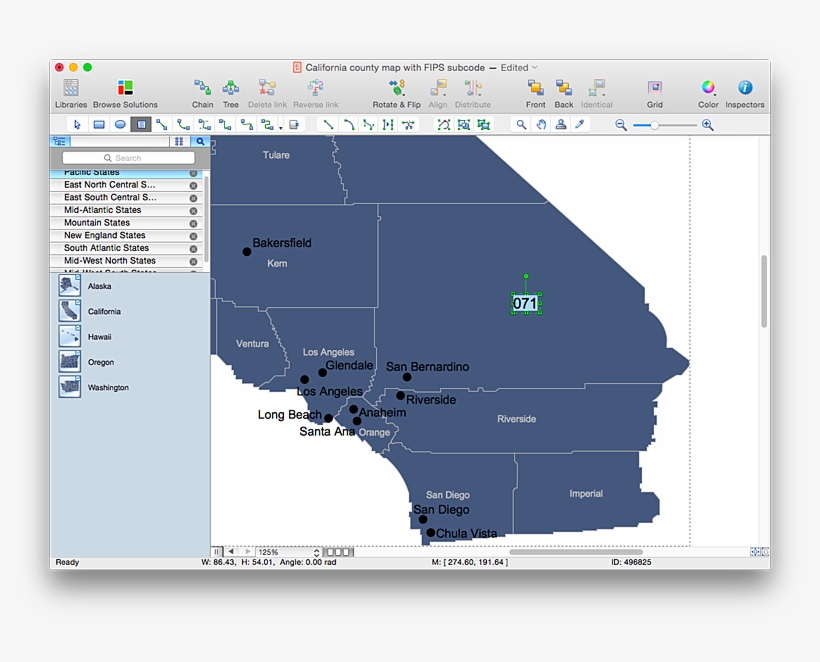Click the Ventura county label
820x662 pixels.
(x=252, y=344)
